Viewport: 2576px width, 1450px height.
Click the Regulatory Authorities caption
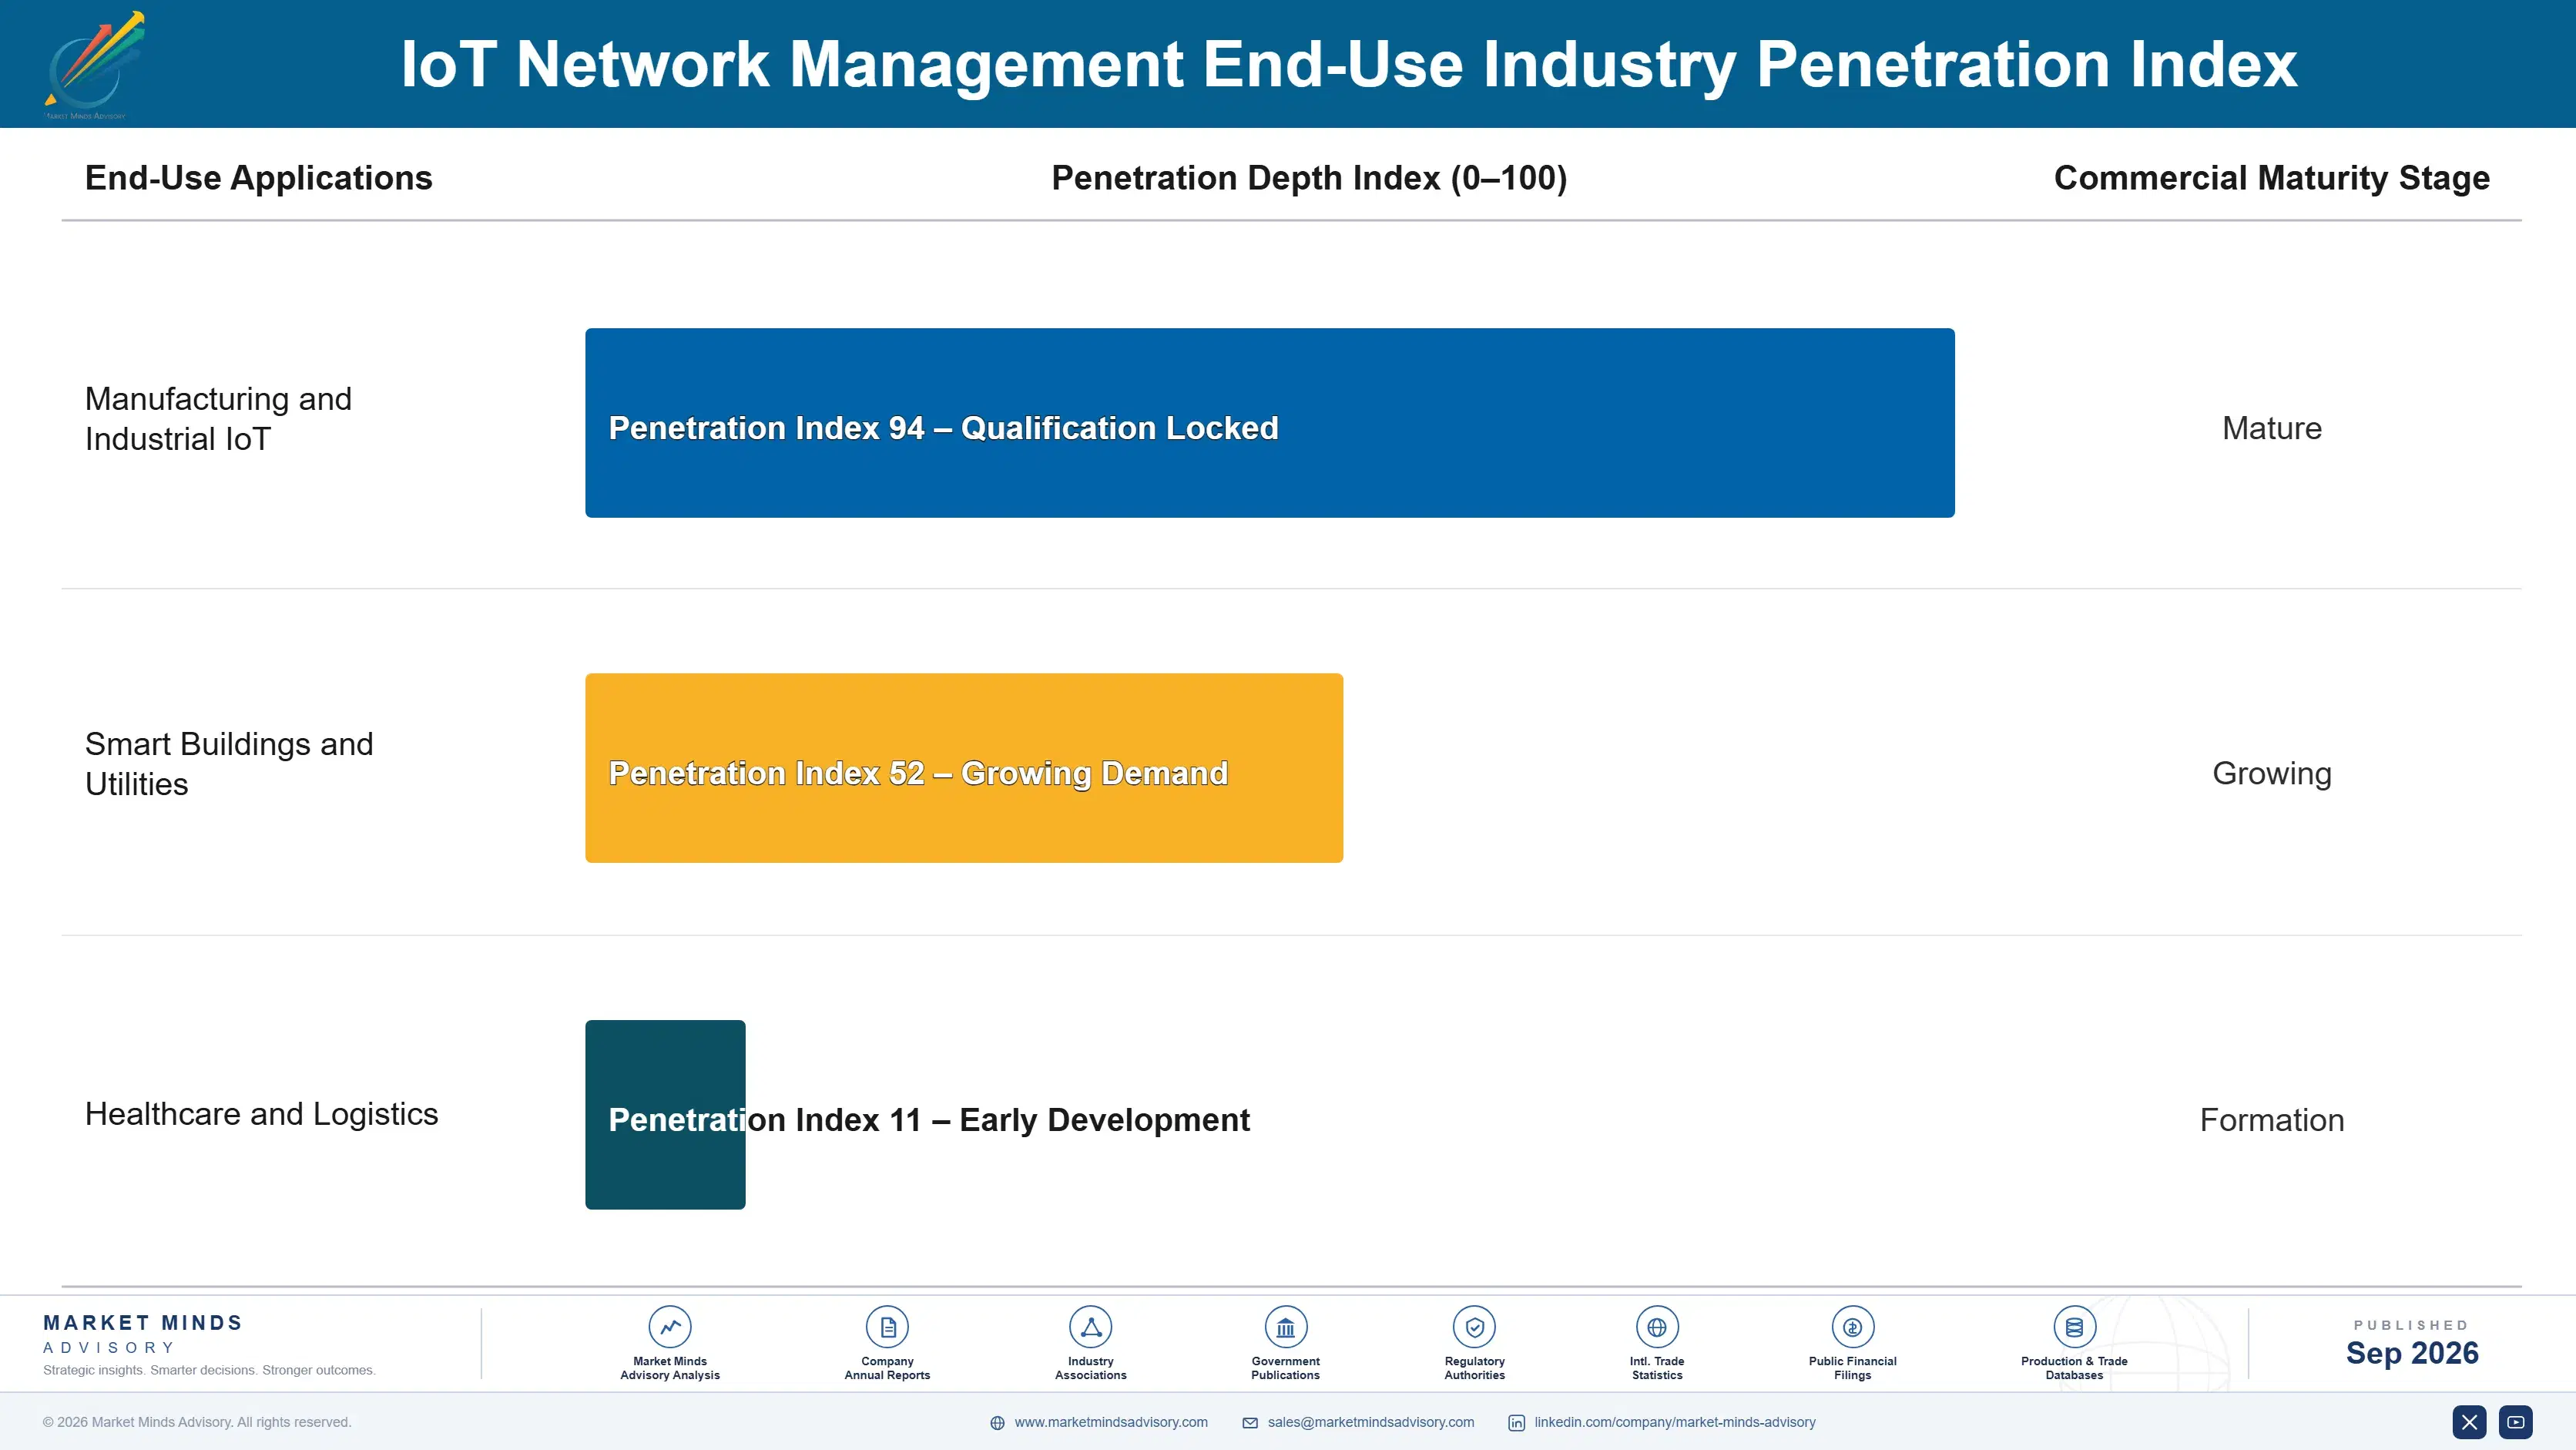pos(1474,1368)
